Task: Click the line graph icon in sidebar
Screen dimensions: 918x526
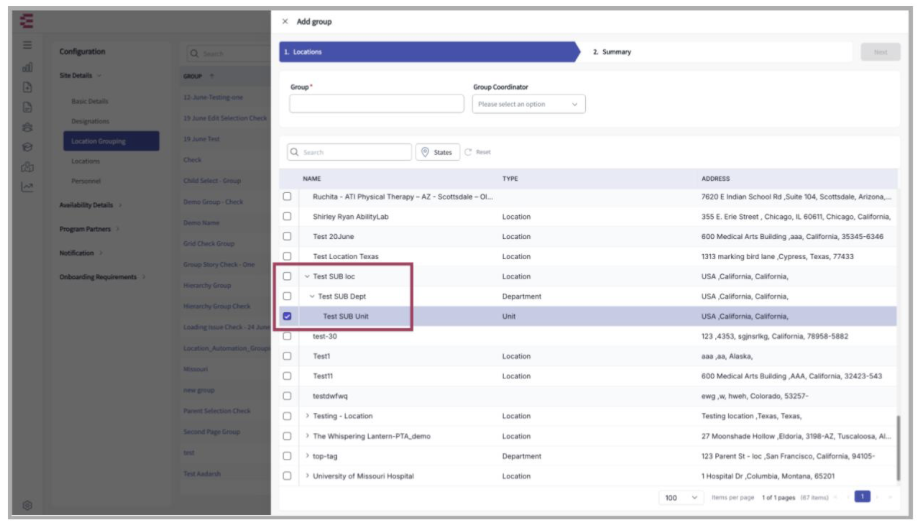Action: [x=28, y=187]
